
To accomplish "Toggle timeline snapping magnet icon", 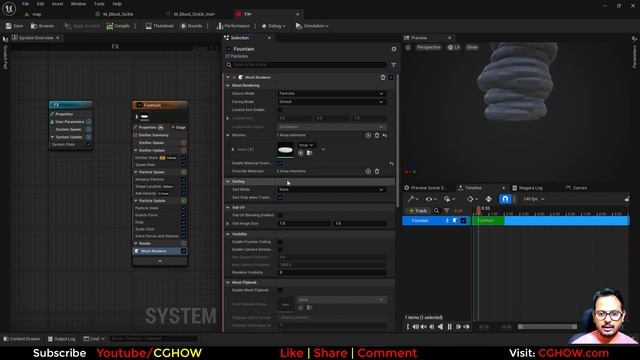I will (x=505, y=199).
